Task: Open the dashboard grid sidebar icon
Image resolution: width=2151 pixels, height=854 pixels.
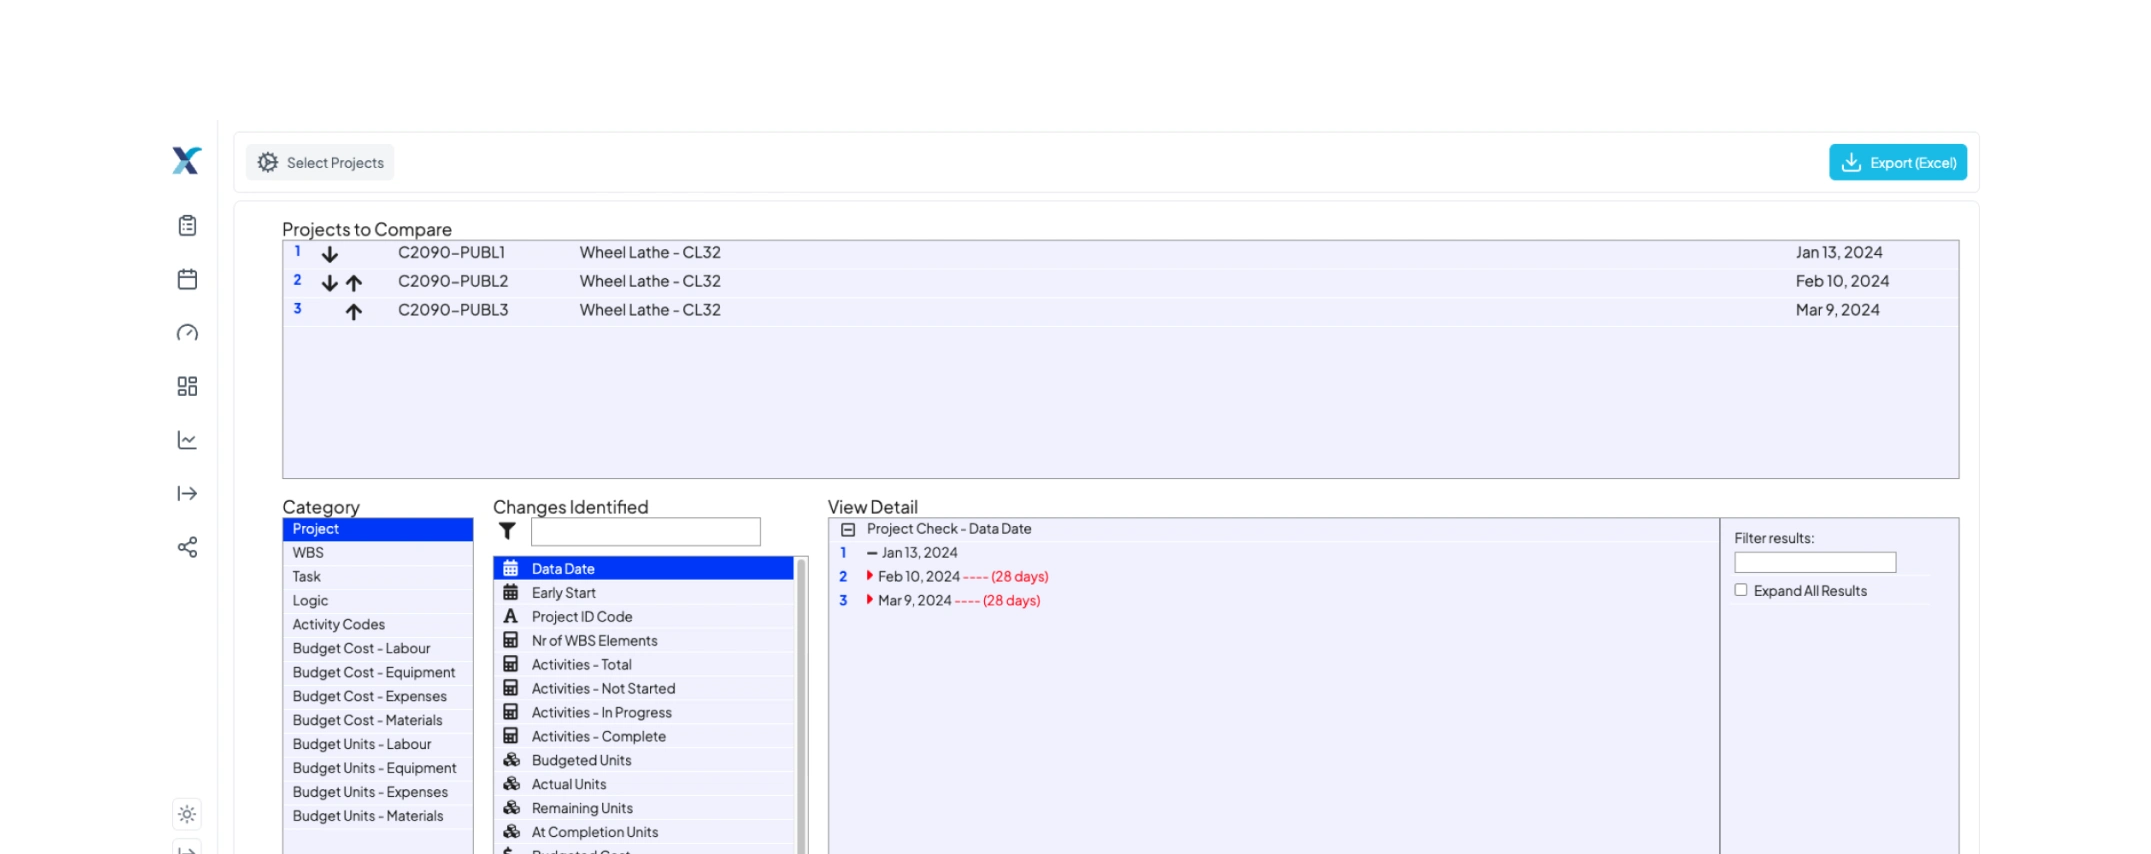Action: [187, 386]
